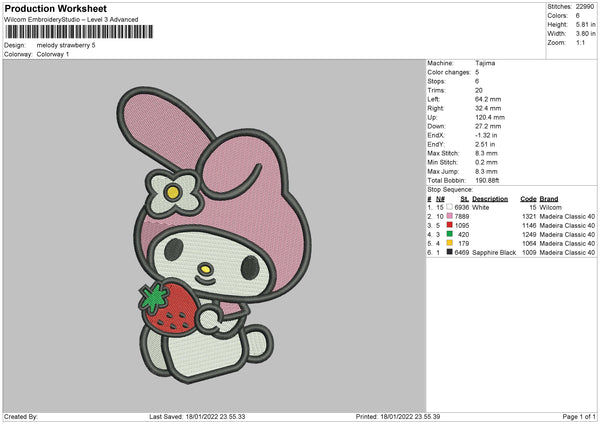Select the stitch count "6936" in row 1
This screenshot has width=600, height=424.
[462, 207]
